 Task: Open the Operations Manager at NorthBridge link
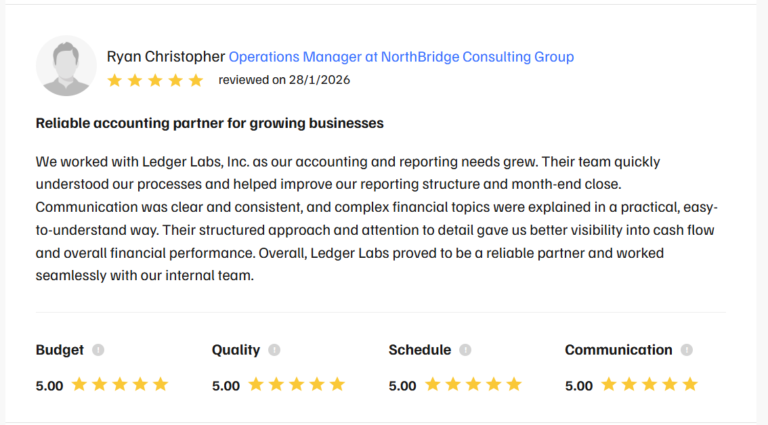pyautogui.click(x=401, y=57)
